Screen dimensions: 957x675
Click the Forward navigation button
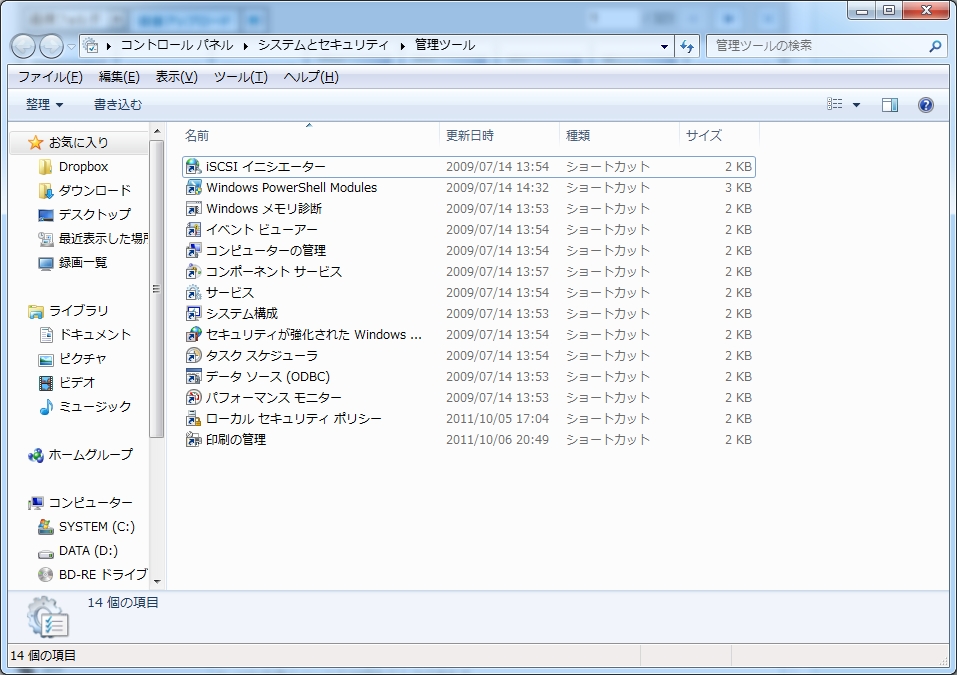point(51,46)
